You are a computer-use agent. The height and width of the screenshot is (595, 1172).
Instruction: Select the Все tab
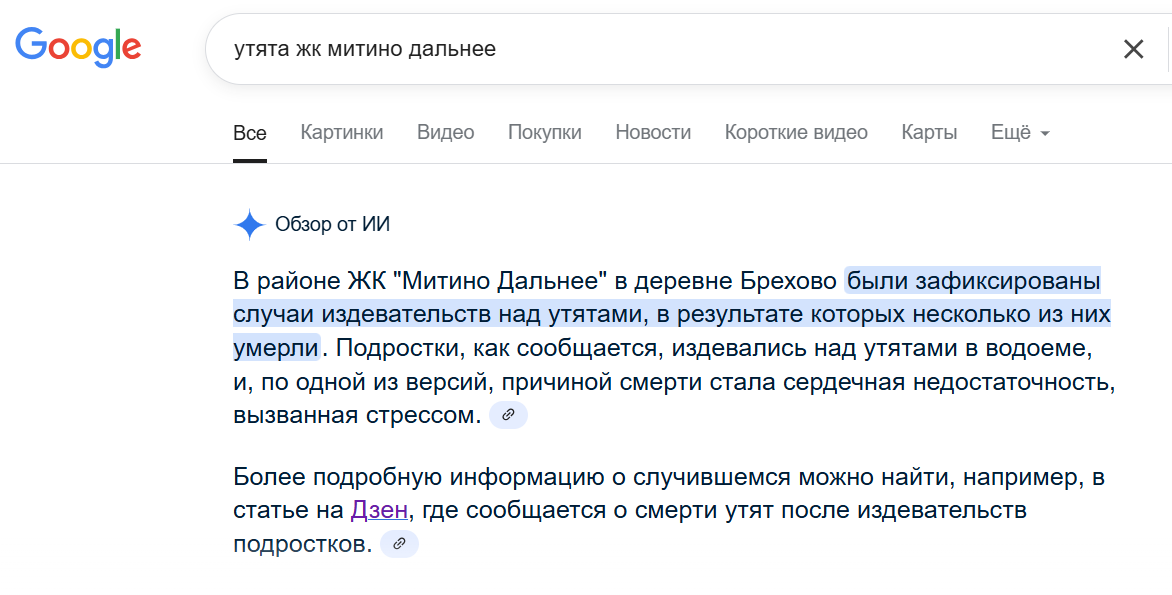coord(250,133)
